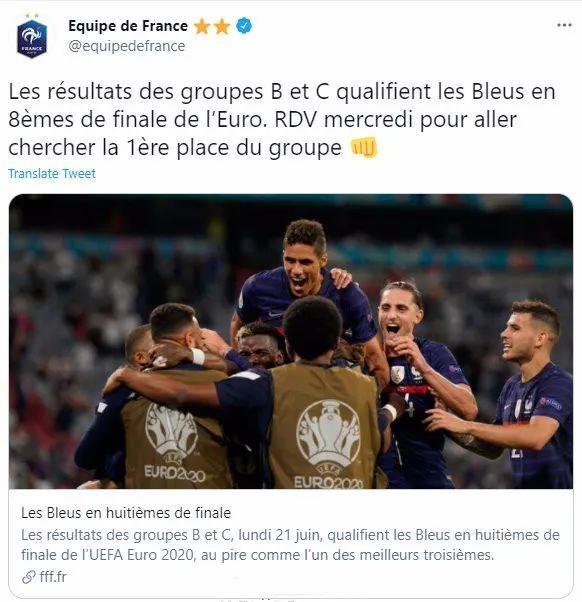582x602 pixels.
Task: Open the 'Les Bleus en huitièmes de finale' headline
Action: tap(126, 513)
